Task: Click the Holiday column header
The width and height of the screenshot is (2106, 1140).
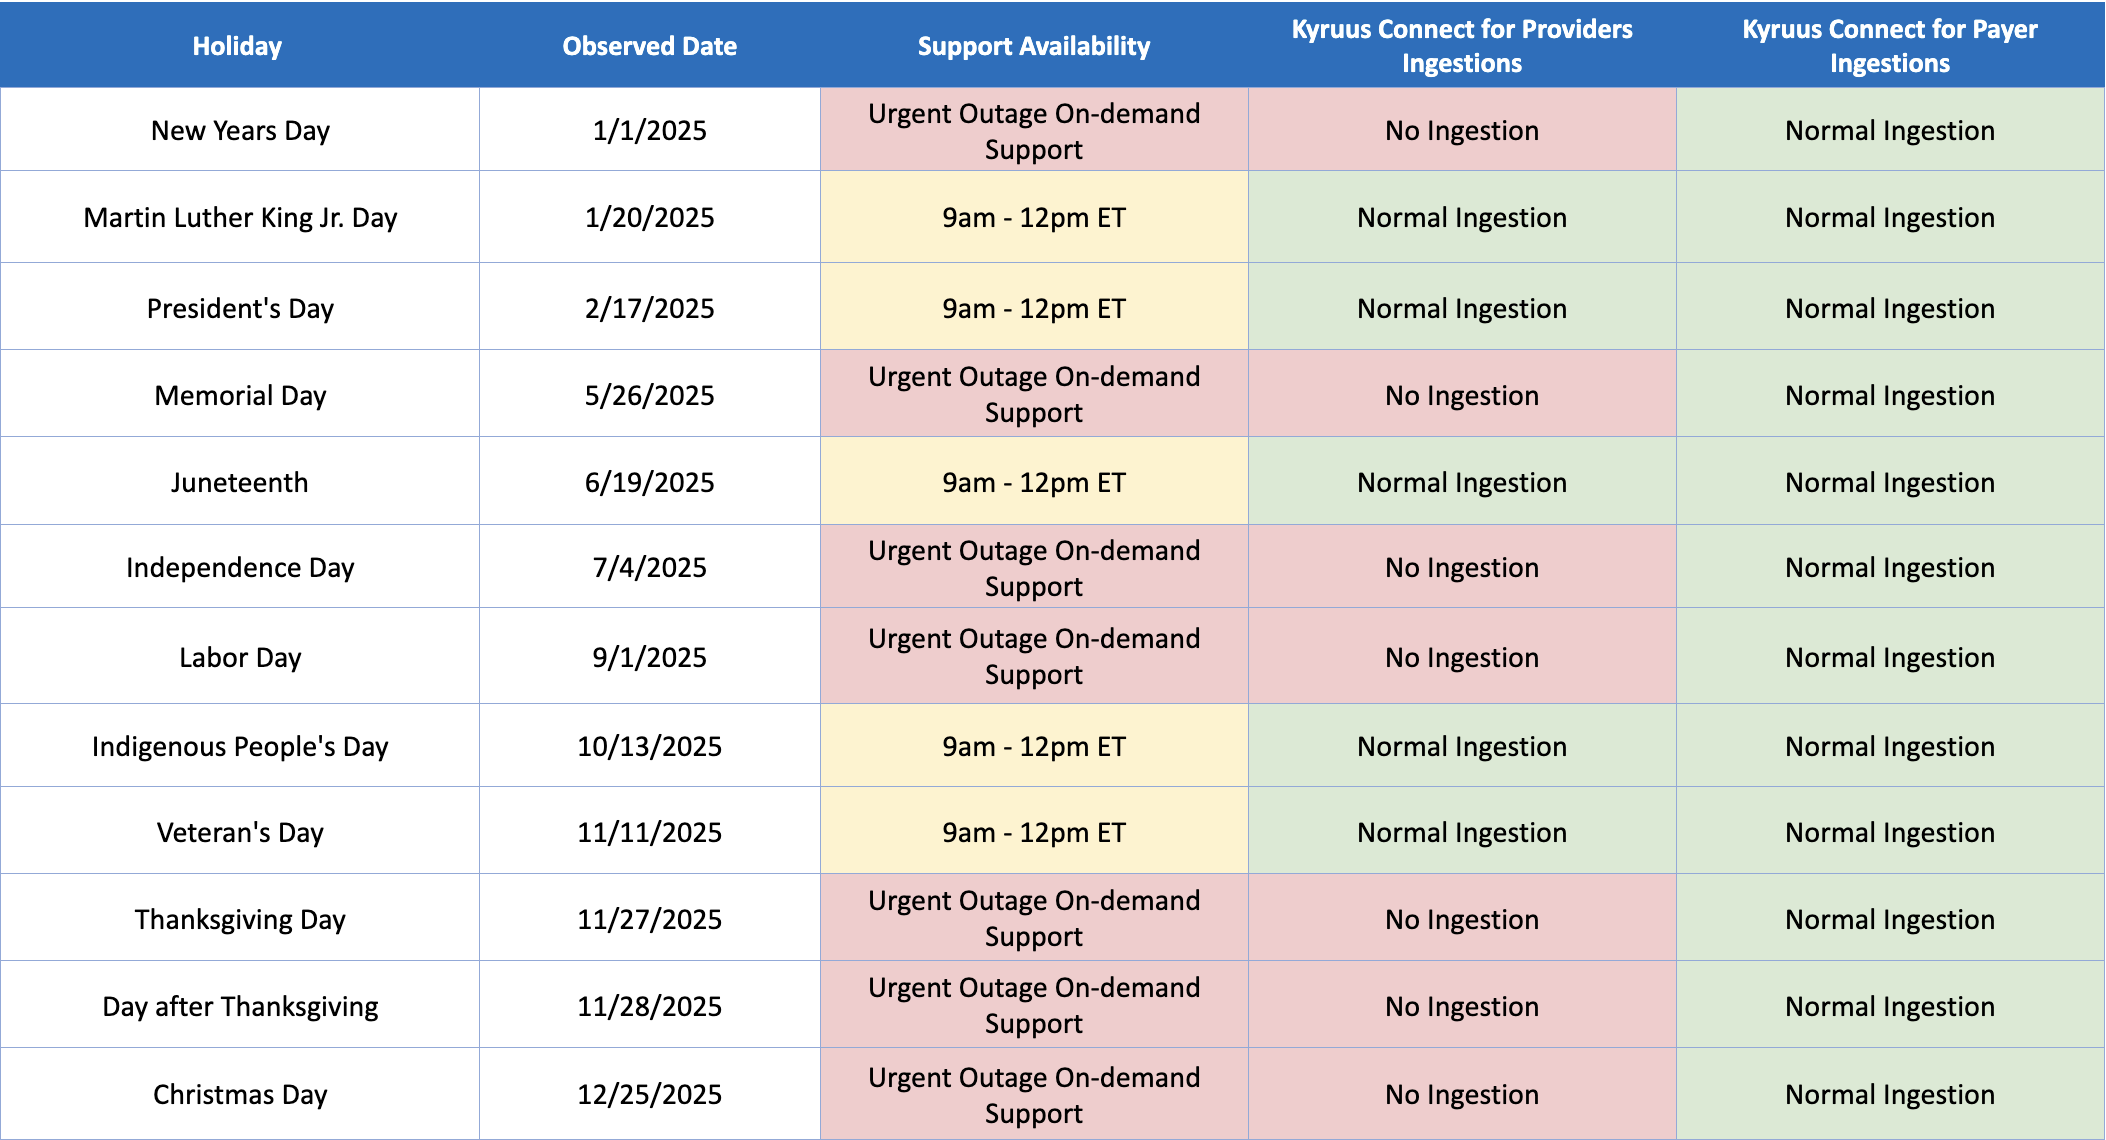Action: [x=239, y=45]
